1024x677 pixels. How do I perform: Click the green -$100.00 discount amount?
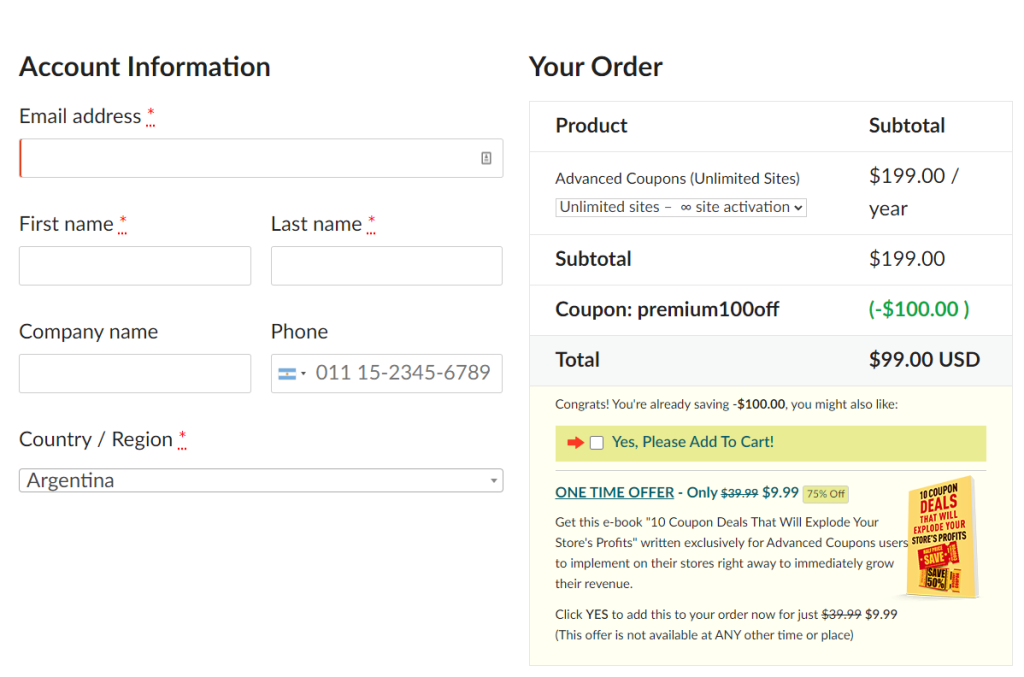point(918,309)
